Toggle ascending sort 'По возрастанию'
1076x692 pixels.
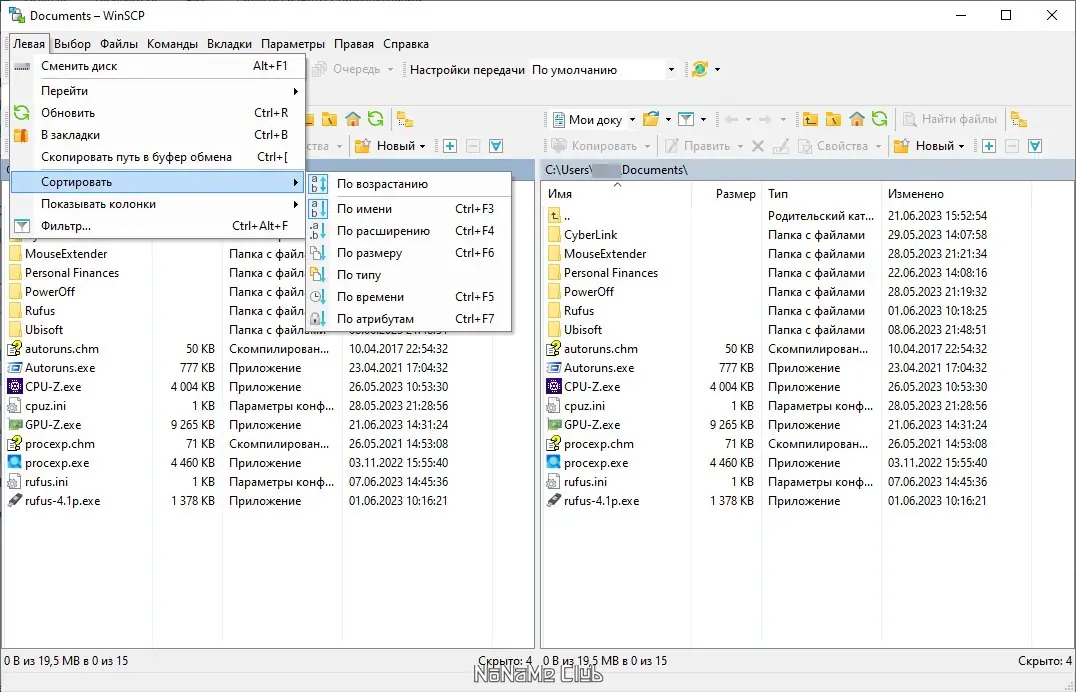point(410,184)
